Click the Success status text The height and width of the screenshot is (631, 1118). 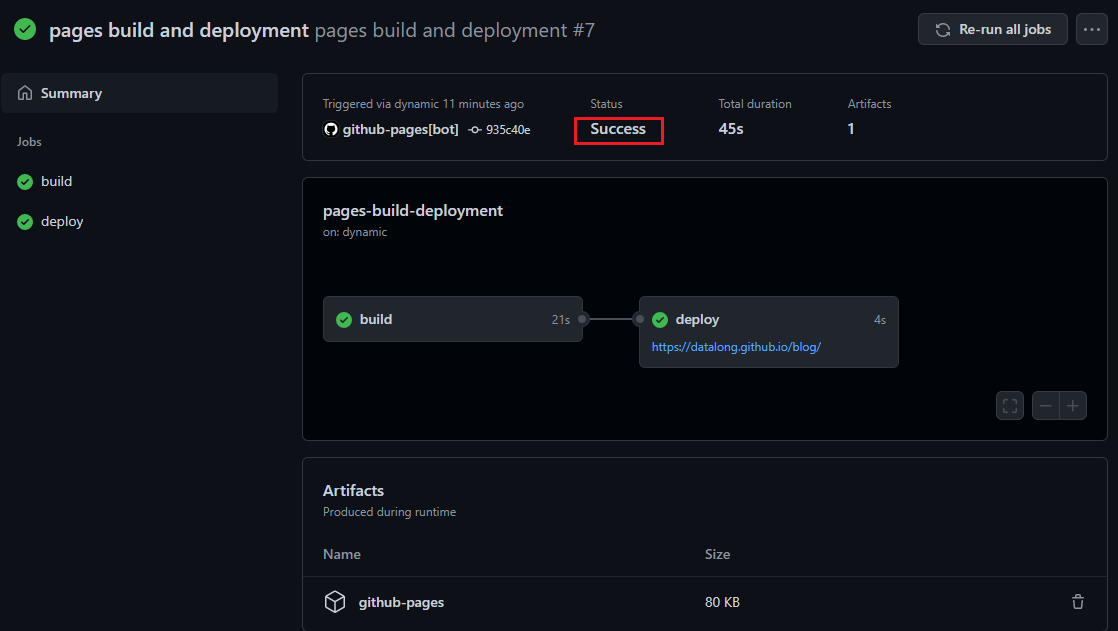point(617,129)
